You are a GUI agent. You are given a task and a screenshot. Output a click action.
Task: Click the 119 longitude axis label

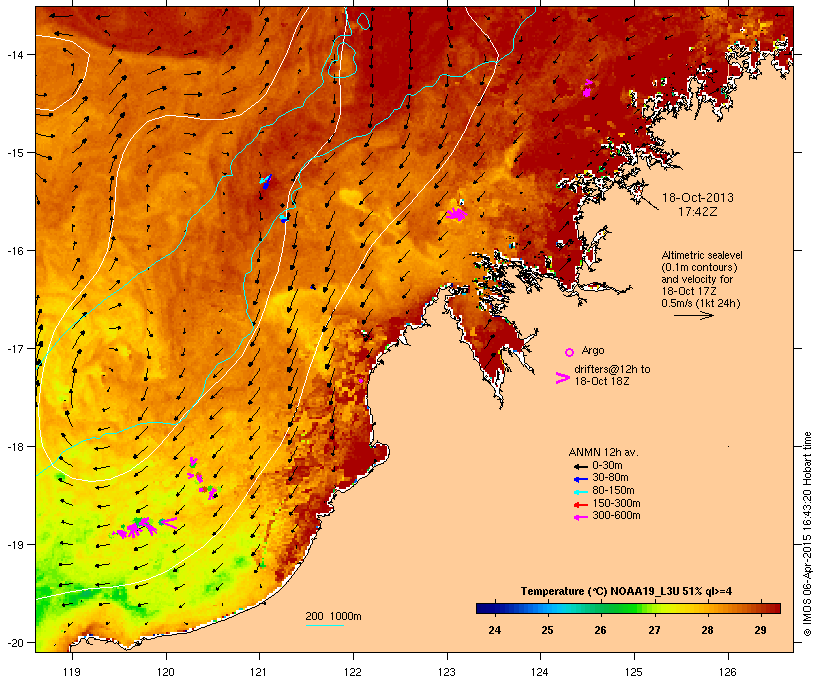(x=72, y=672)
